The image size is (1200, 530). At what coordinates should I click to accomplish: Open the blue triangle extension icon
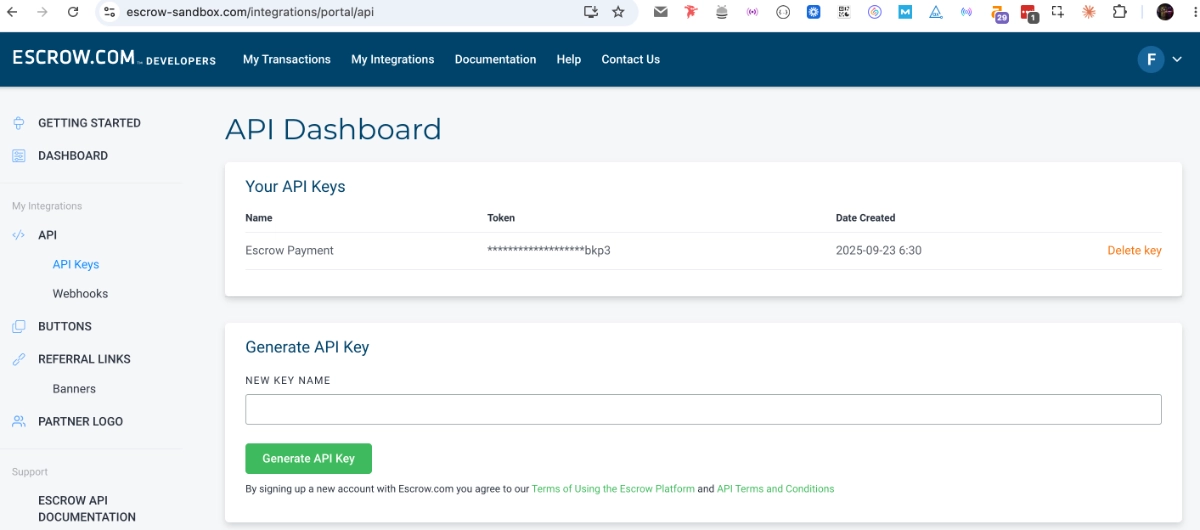(936, 12)
